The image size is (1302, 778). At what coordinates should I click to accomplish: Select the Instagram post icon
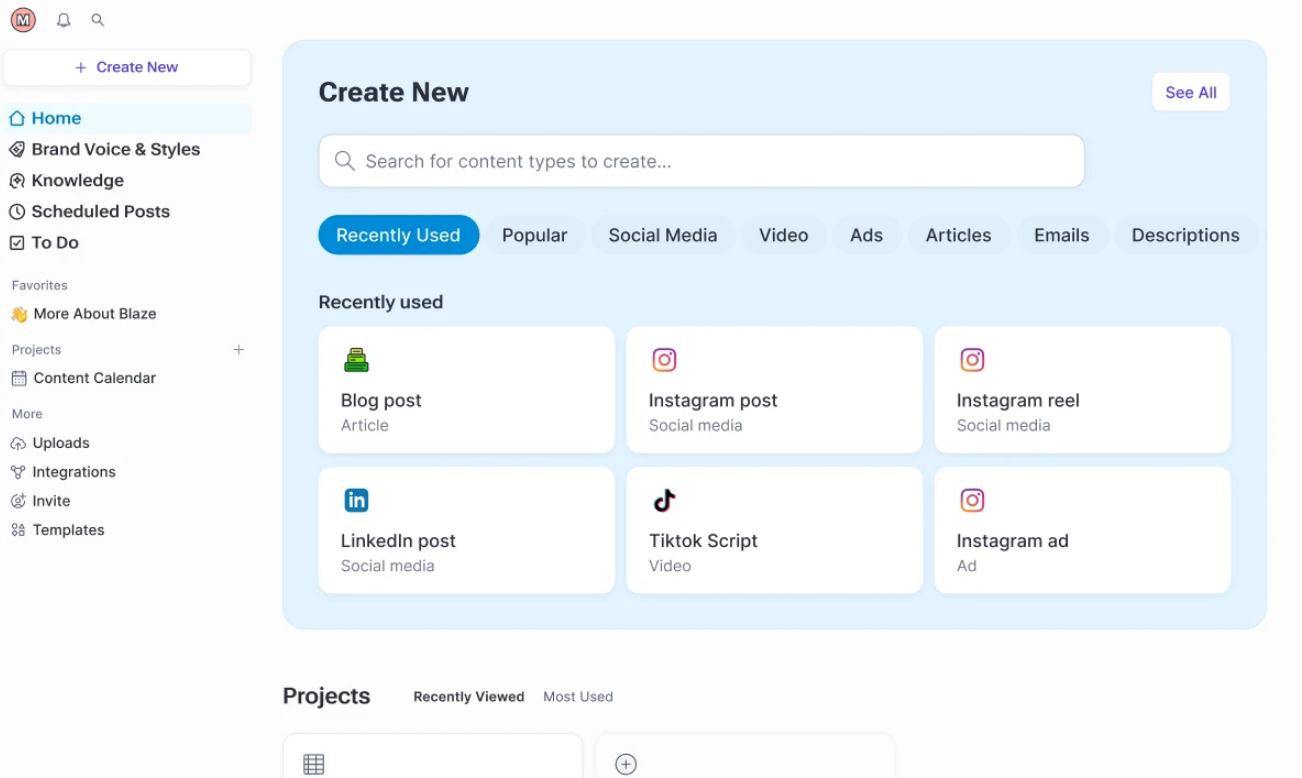[664, 359]
